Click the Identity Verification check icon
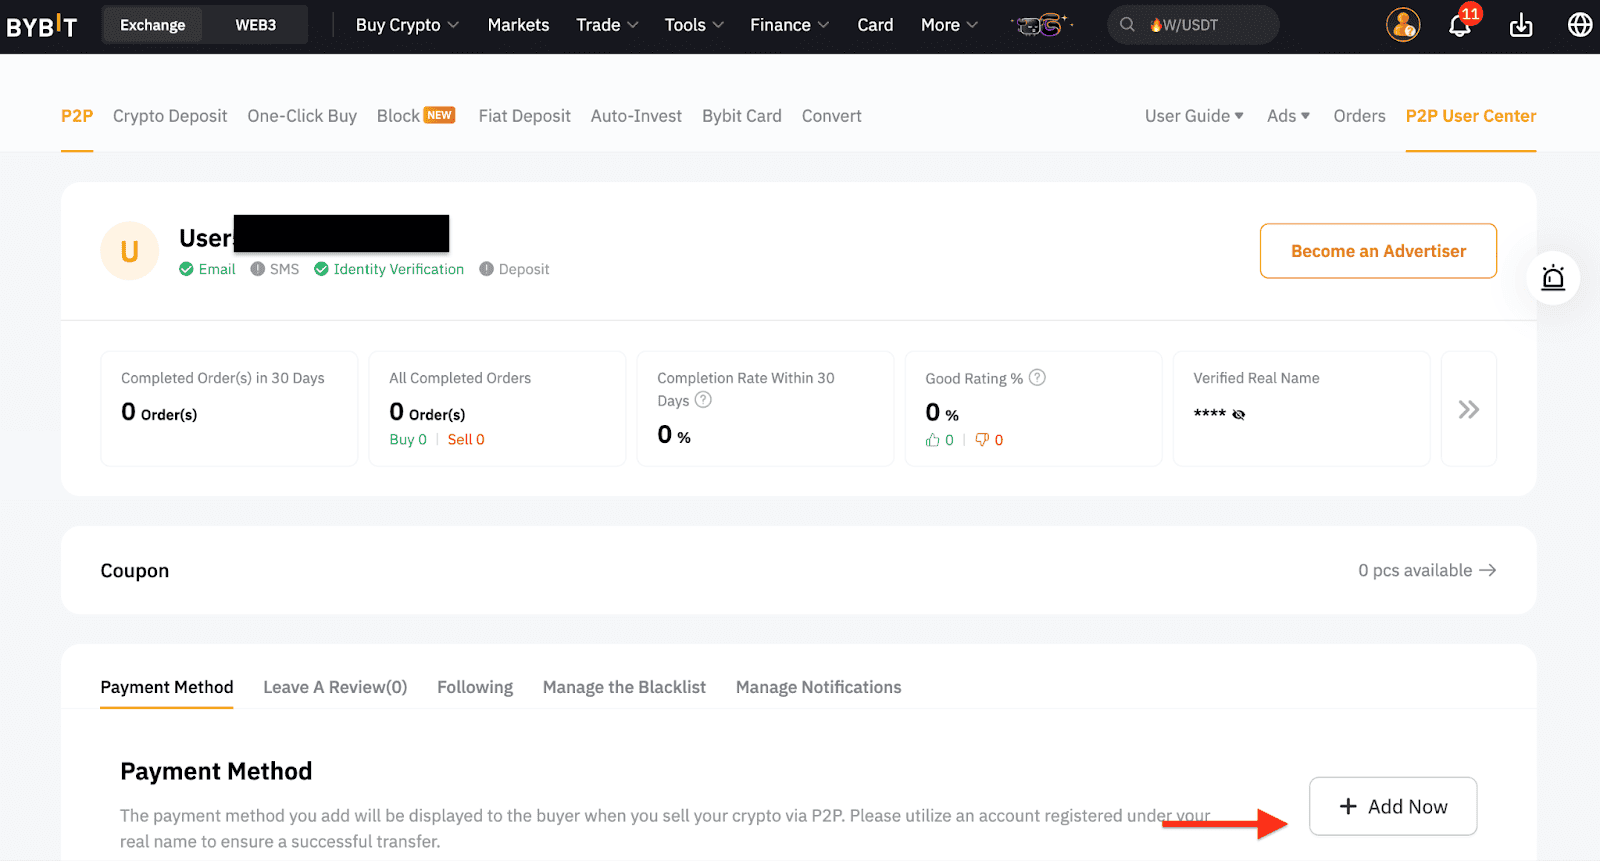The width and height of the screenshot is (1600, 861). click(x=321, y=269)
